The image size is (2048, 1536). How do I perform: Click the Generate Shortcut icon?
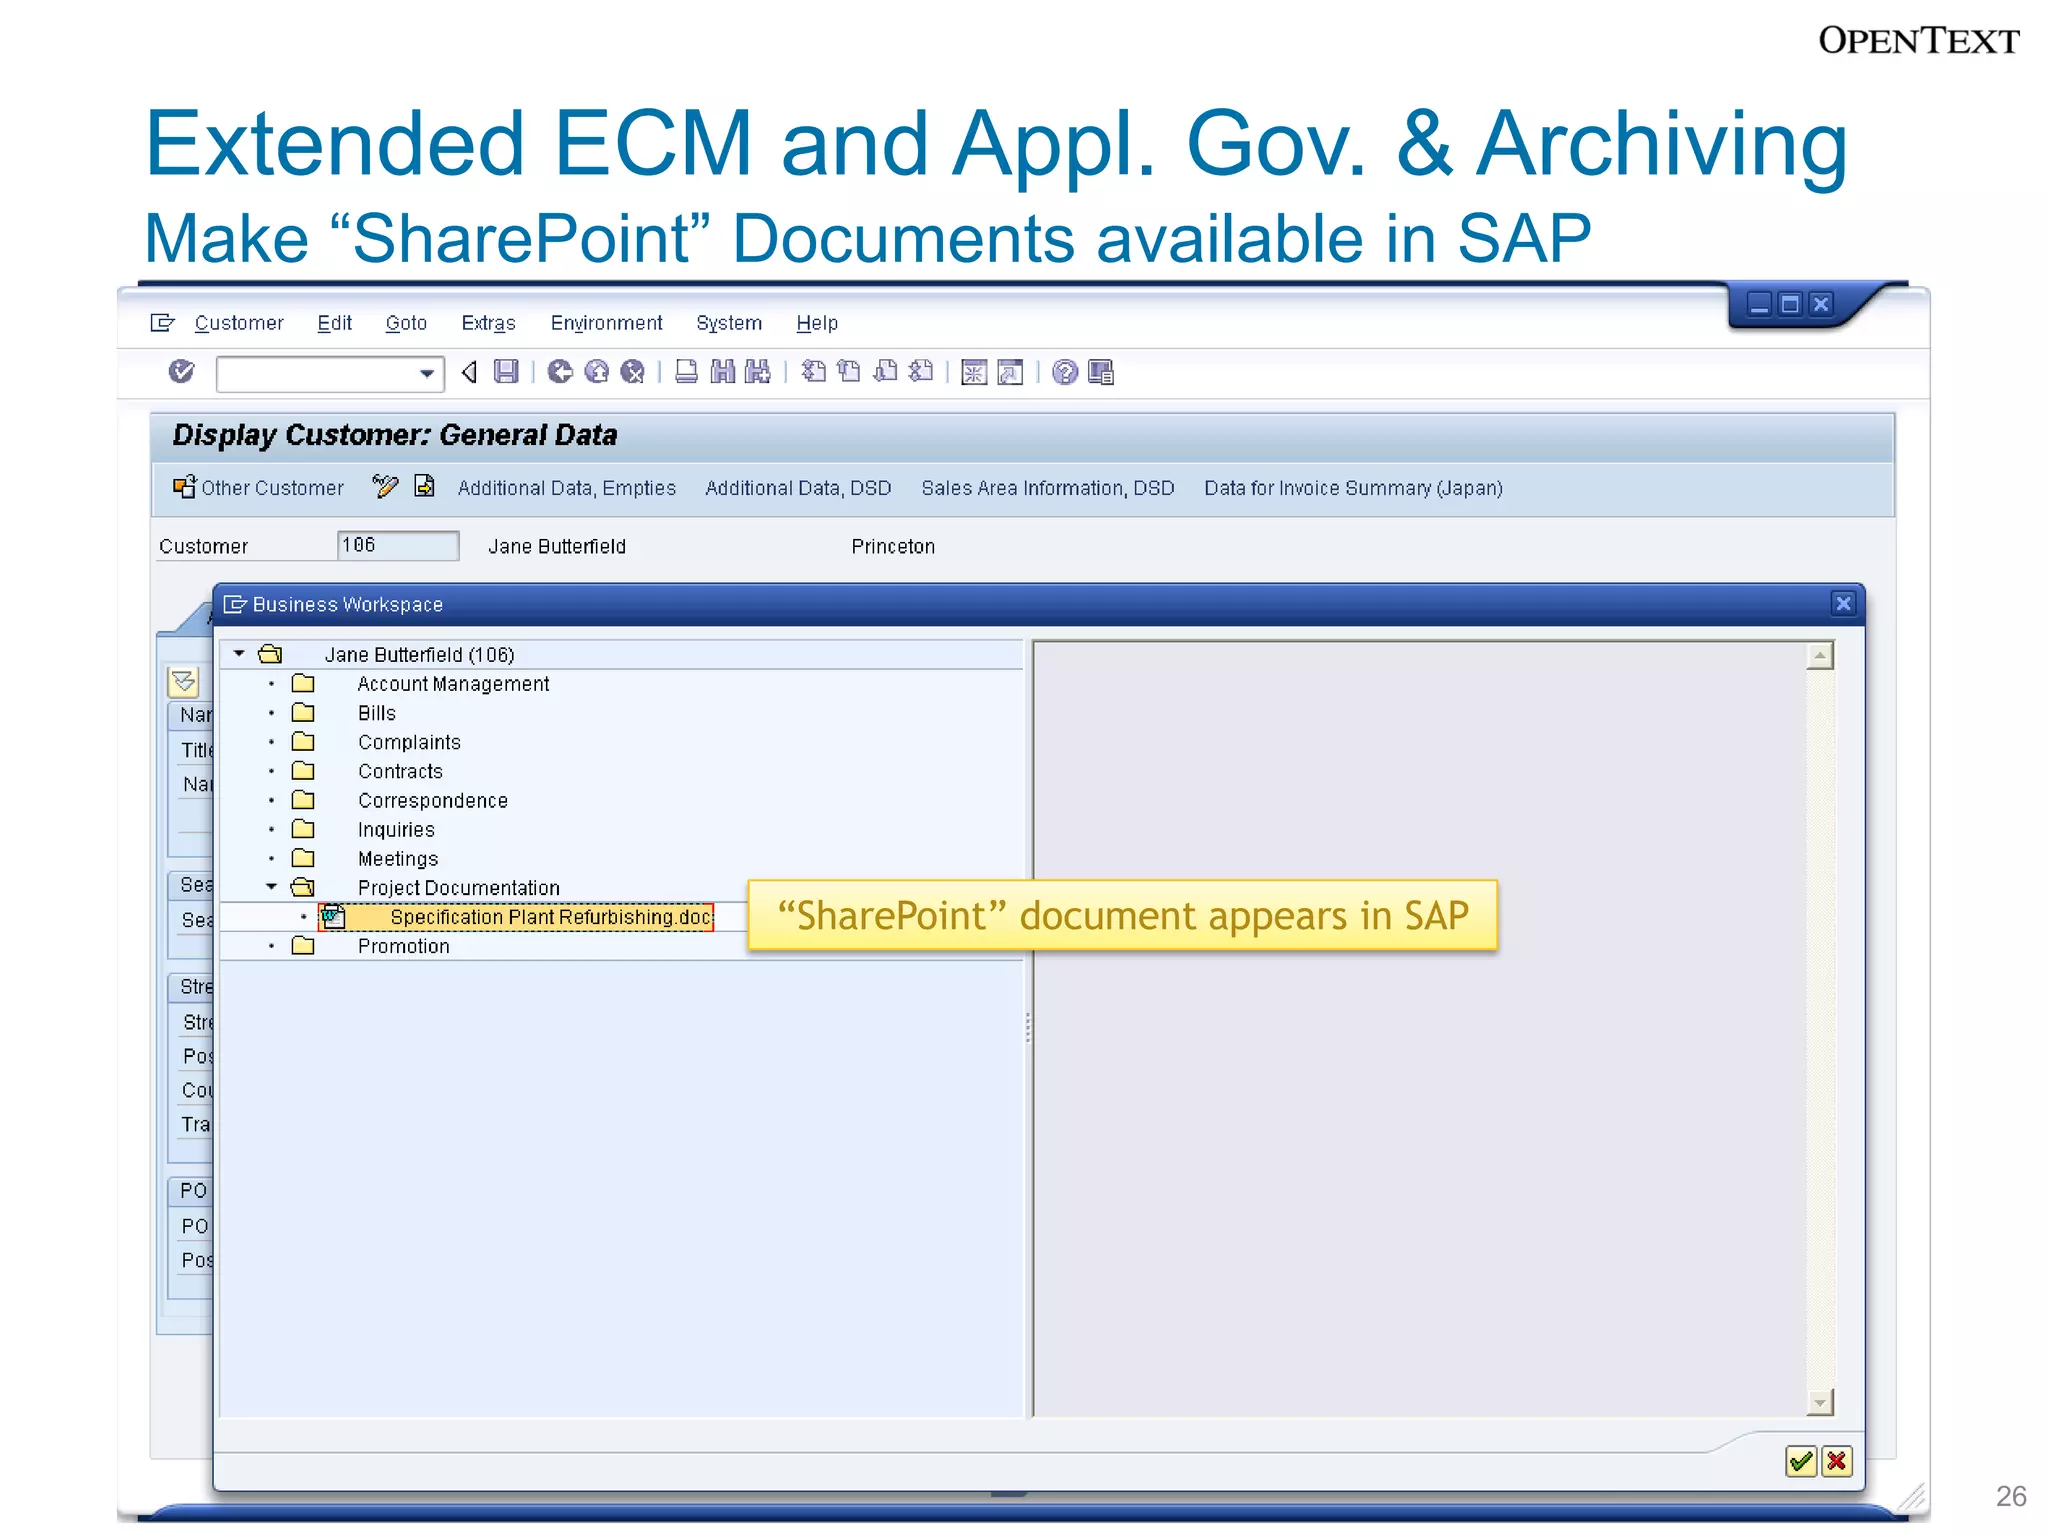click(x=1010, y=372)
